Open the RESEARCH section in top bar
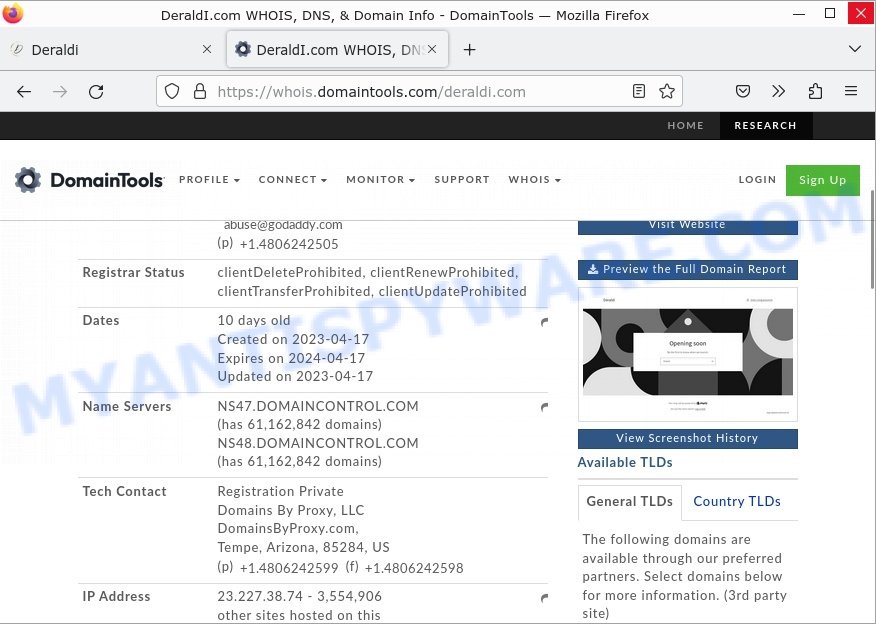The width and height of the screenshot is (876, 624). (x=765, y=126)
